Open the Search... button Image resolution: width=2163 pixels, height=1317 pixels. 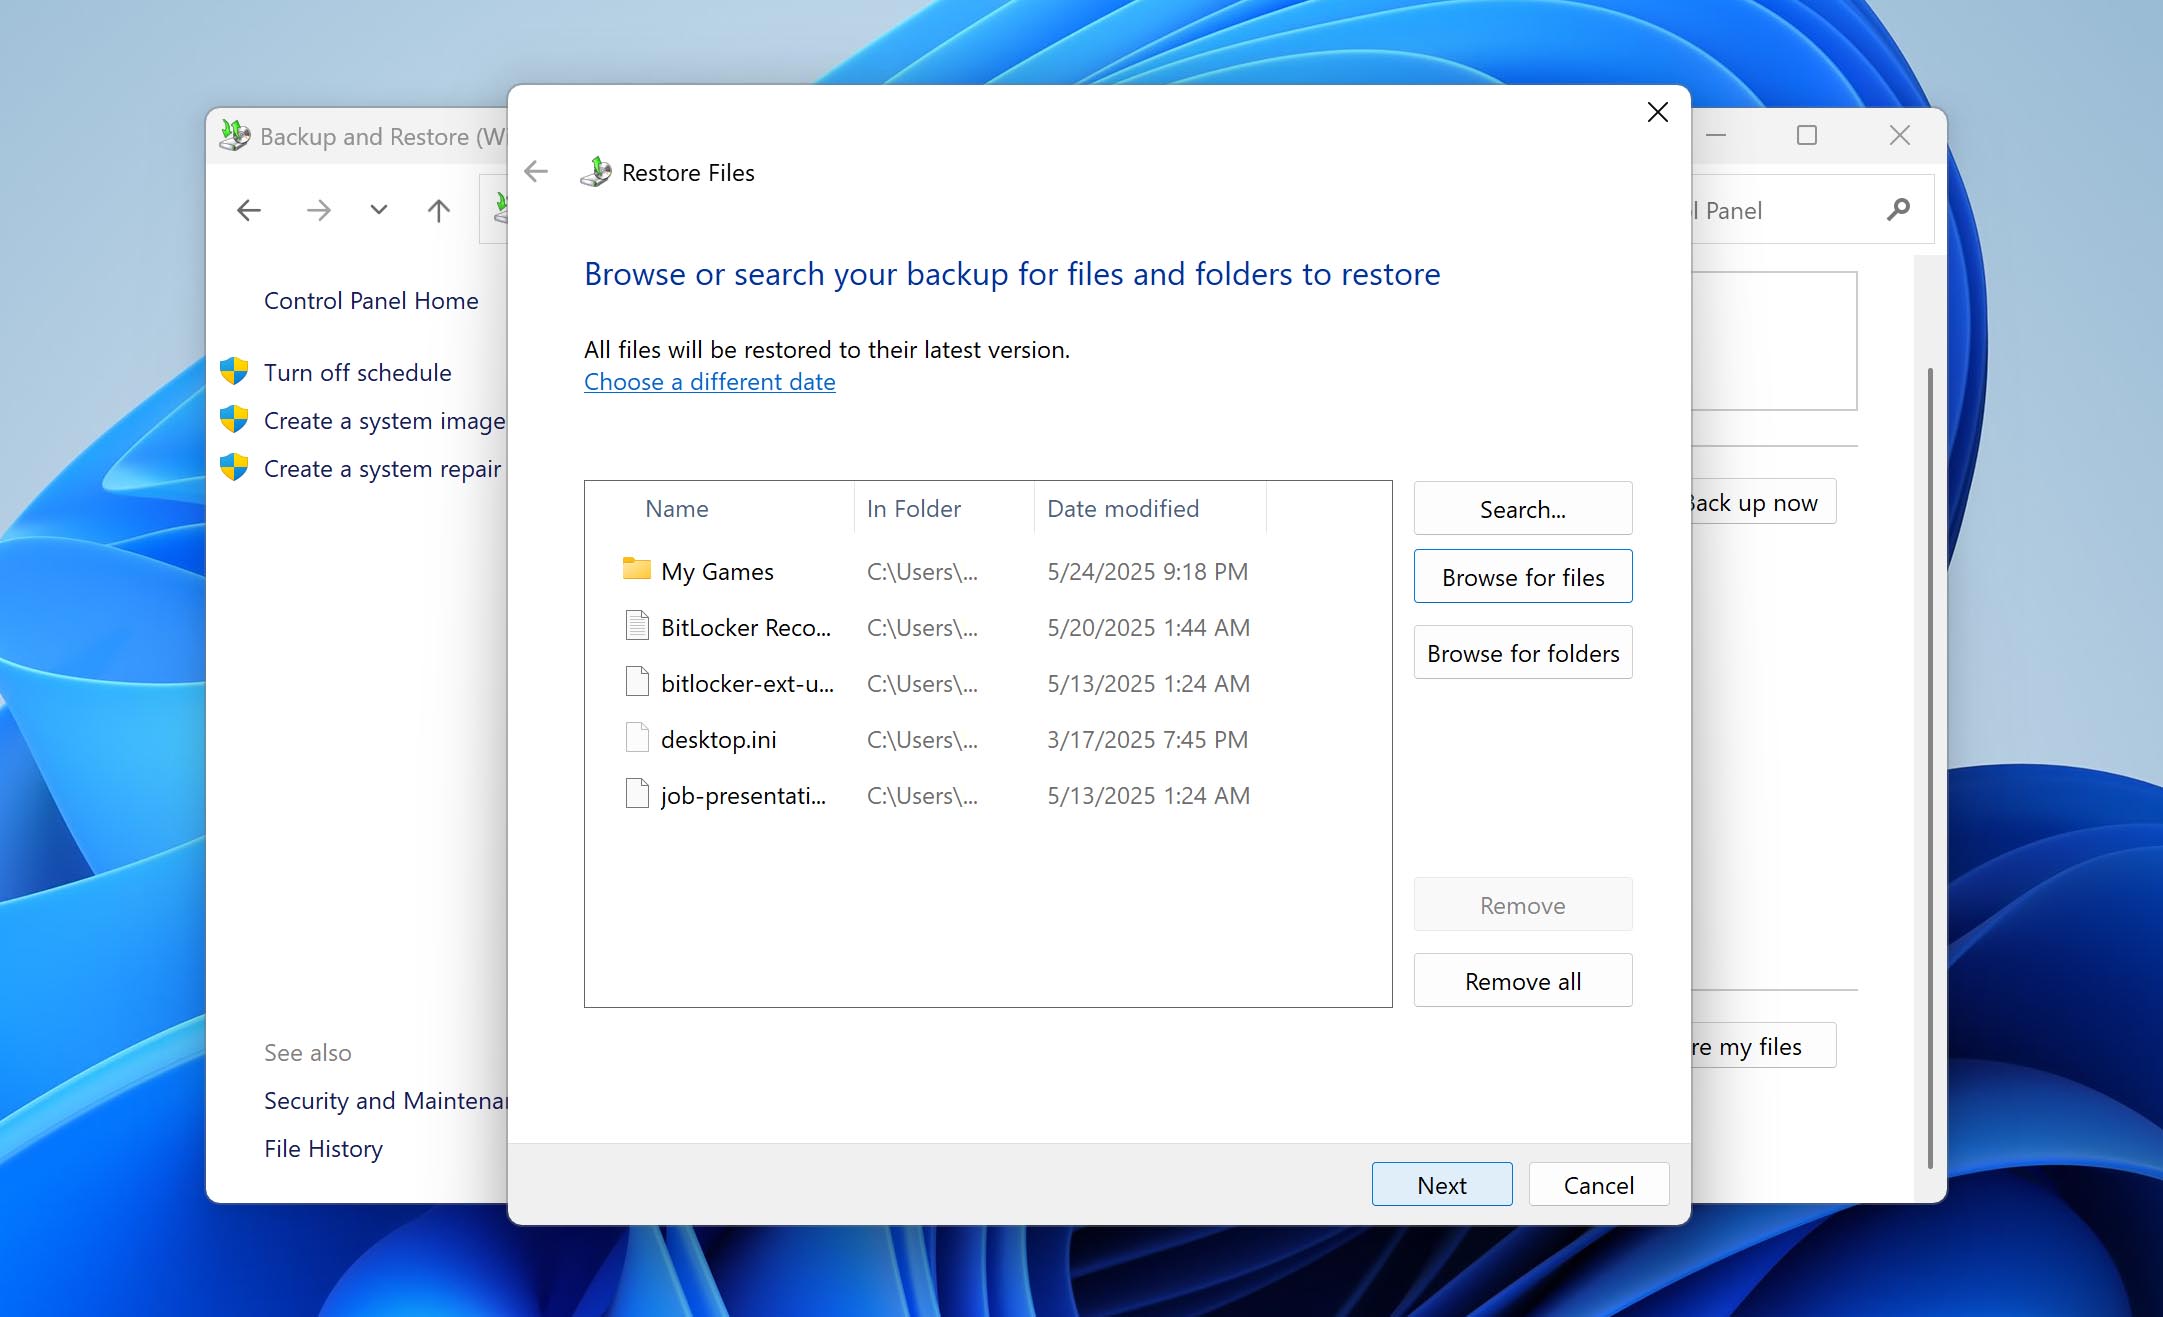(1523, 509)
